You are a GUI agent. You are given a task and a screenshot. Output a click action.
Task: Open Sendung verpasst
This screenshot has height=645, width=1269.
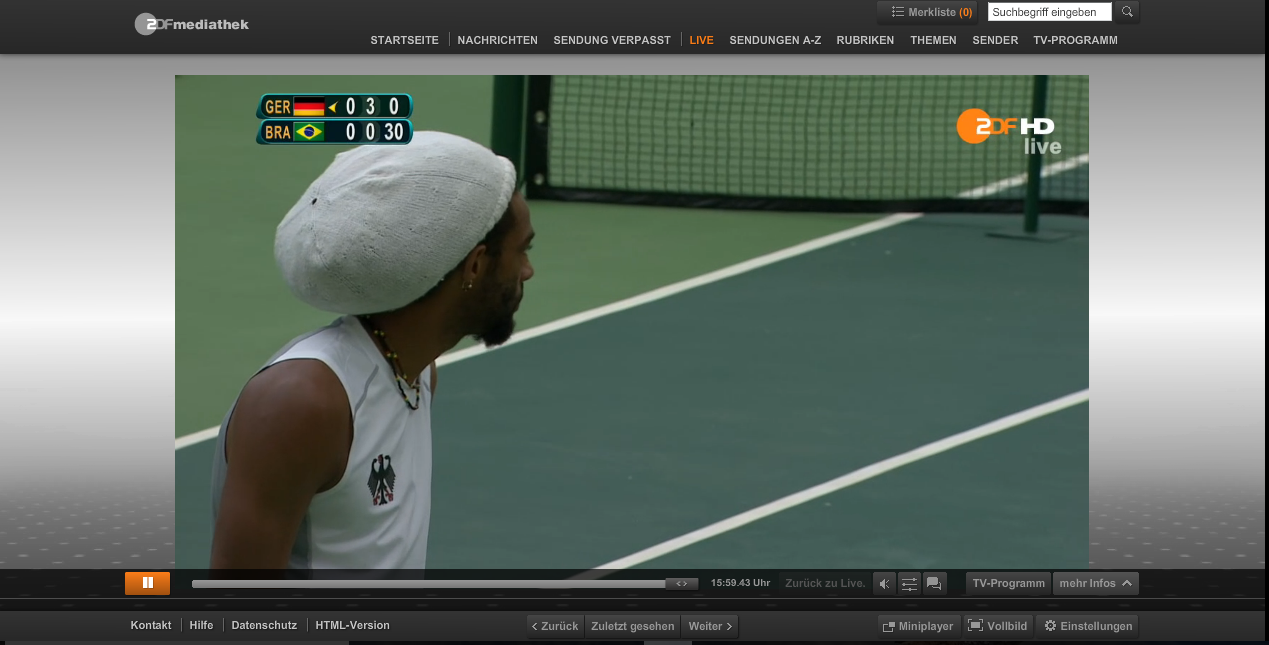(612, 40)
